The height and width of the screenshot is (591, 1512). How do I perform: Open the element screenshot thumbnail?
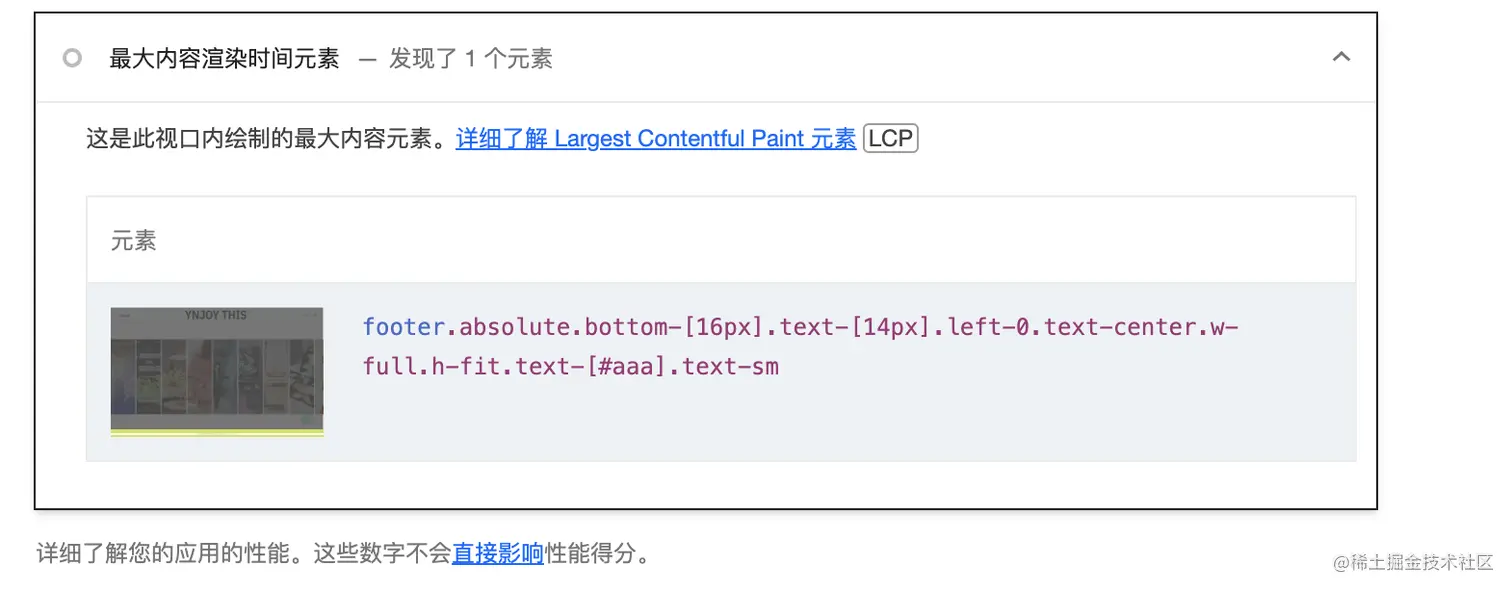[217, 372]
